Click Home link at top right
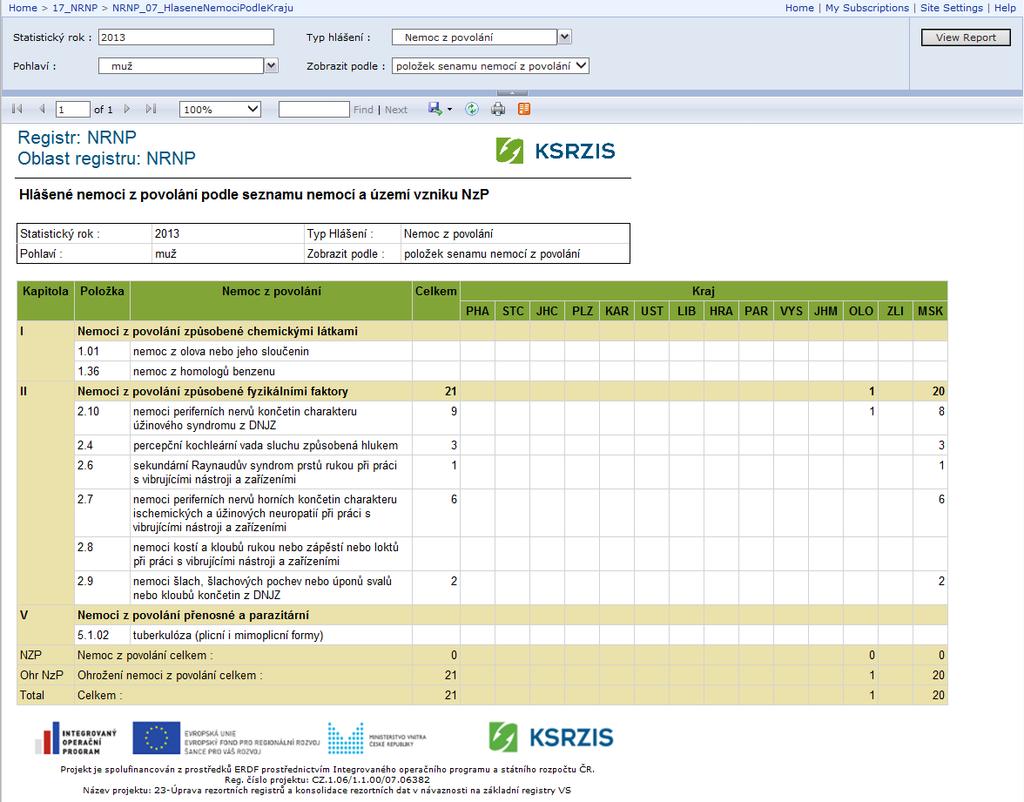Viewport: 1024px width, 802px height. click(x=799, y=8)
